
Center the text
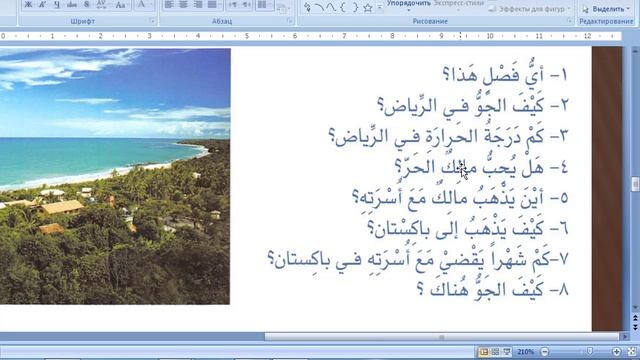tap(184, 4)
